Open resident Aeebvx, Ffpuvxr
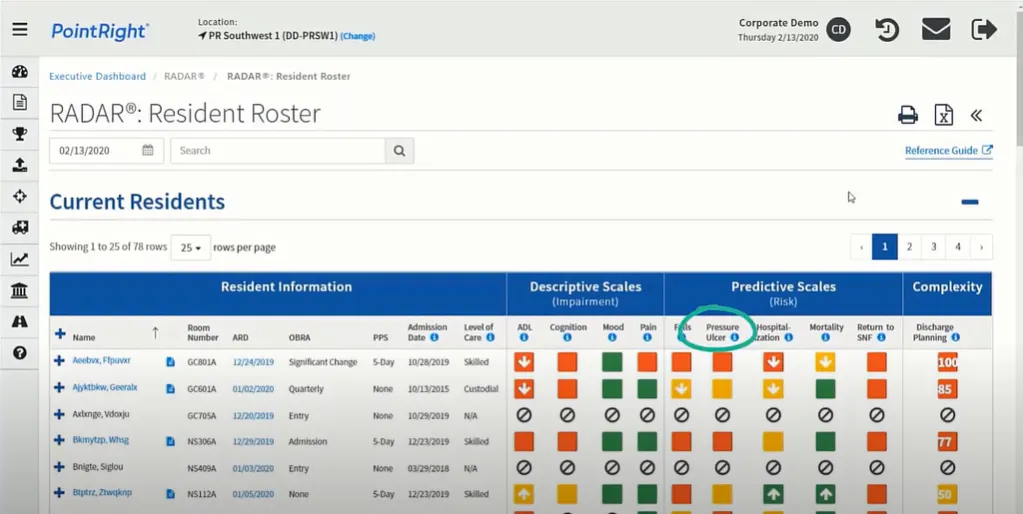This screenshot has height=514, width=1023. click(102, 361)
